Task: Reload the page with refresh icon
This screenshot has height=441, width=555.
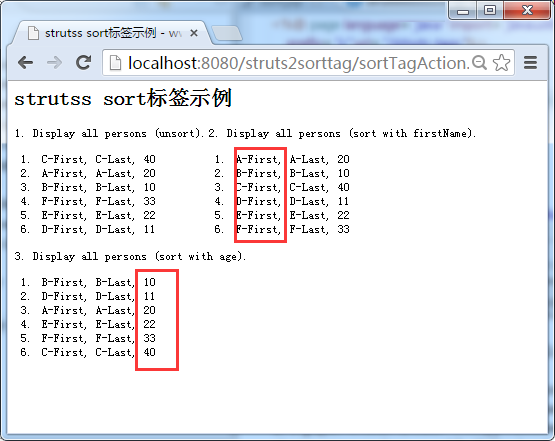Action: [84, 63]
